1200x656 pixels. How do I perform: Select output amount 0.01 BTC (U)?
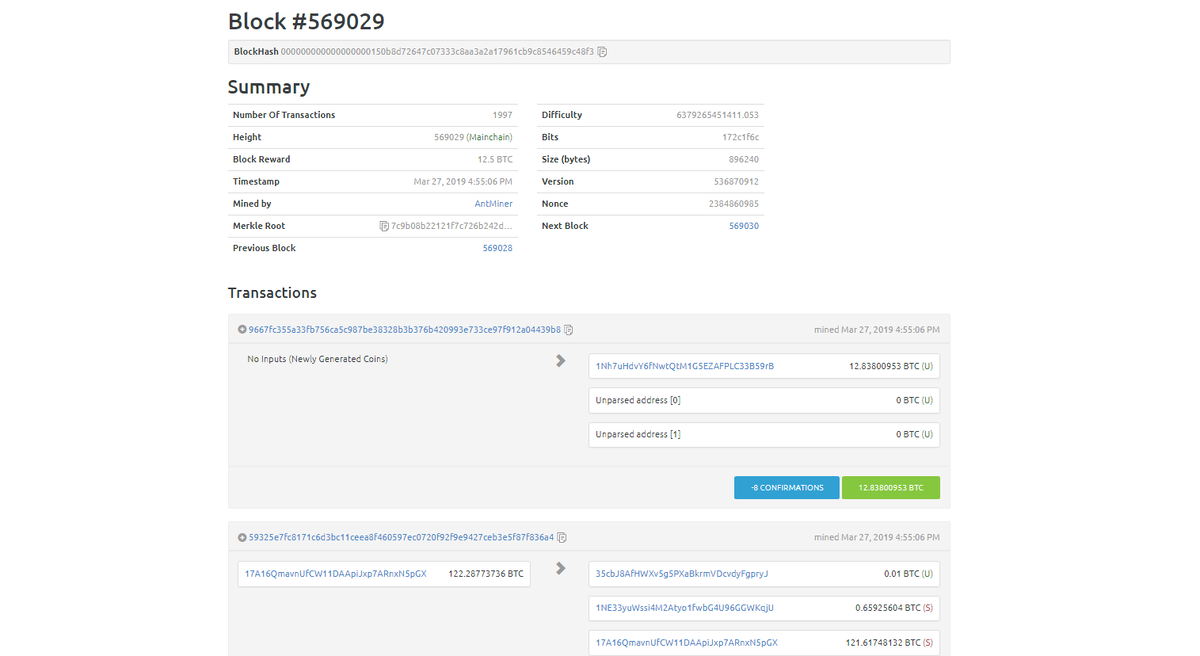click(908, 574)
